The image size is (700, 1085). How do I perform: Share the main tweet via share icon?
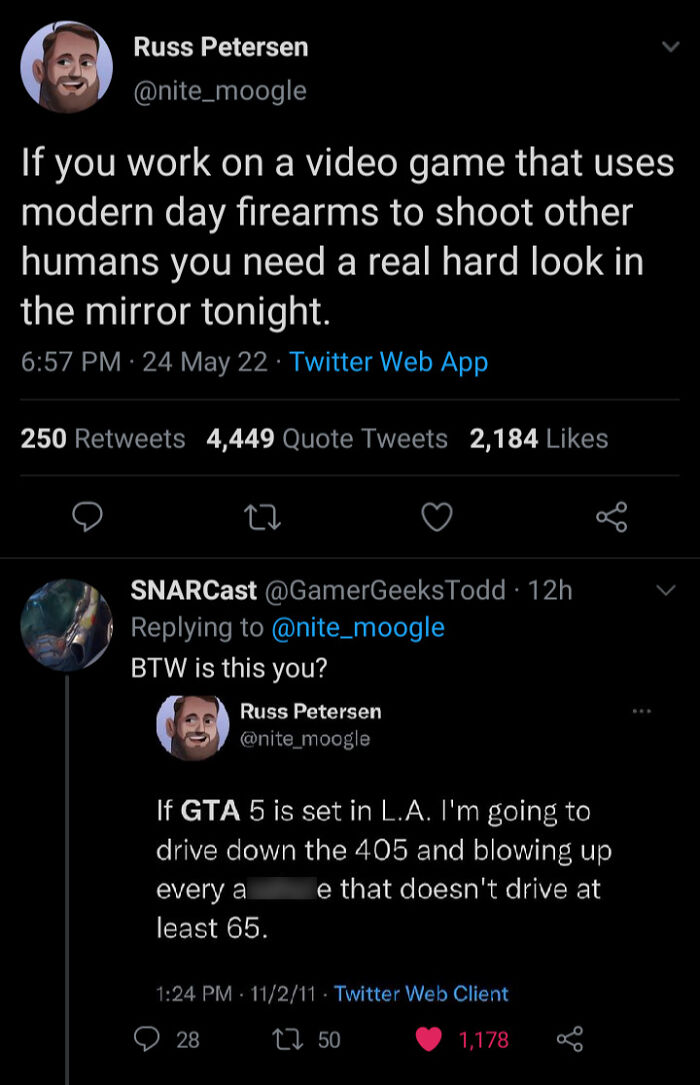pyautogui.click(x=609, y=516)
